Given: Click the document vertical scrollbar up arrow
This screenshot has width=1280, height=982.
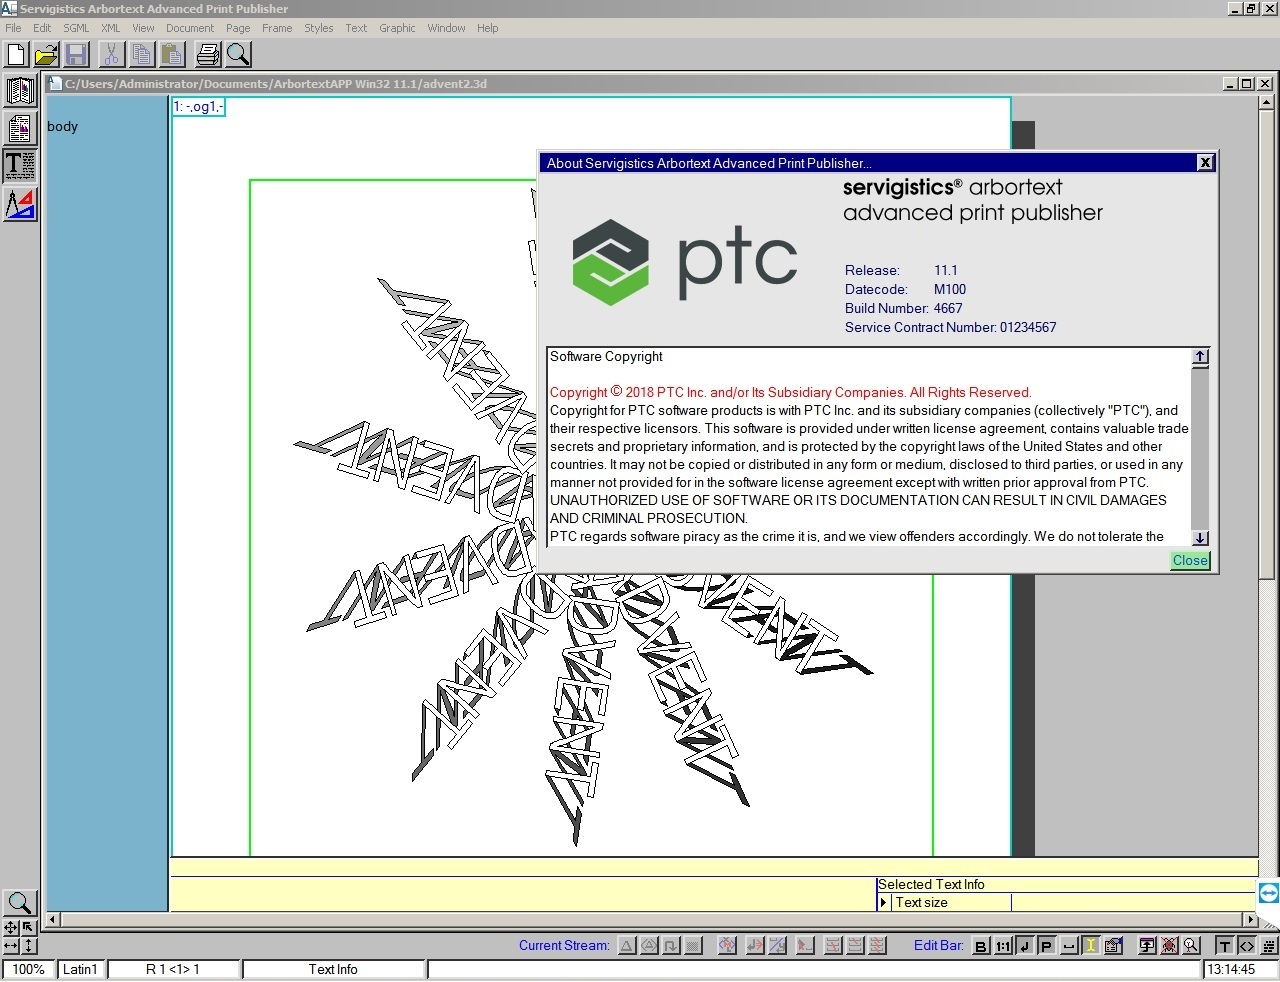Looking at the screenshot, I should point(1267,102).
